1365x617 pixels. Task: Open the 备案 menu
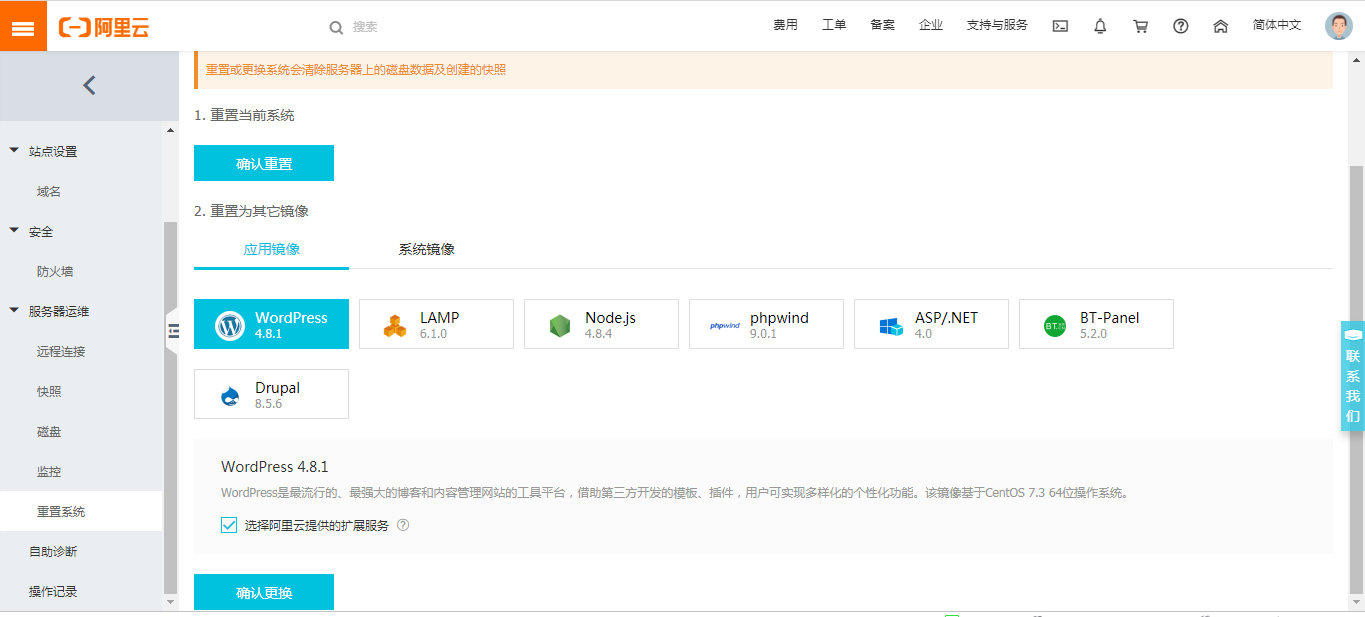click(x=883, y=25)
